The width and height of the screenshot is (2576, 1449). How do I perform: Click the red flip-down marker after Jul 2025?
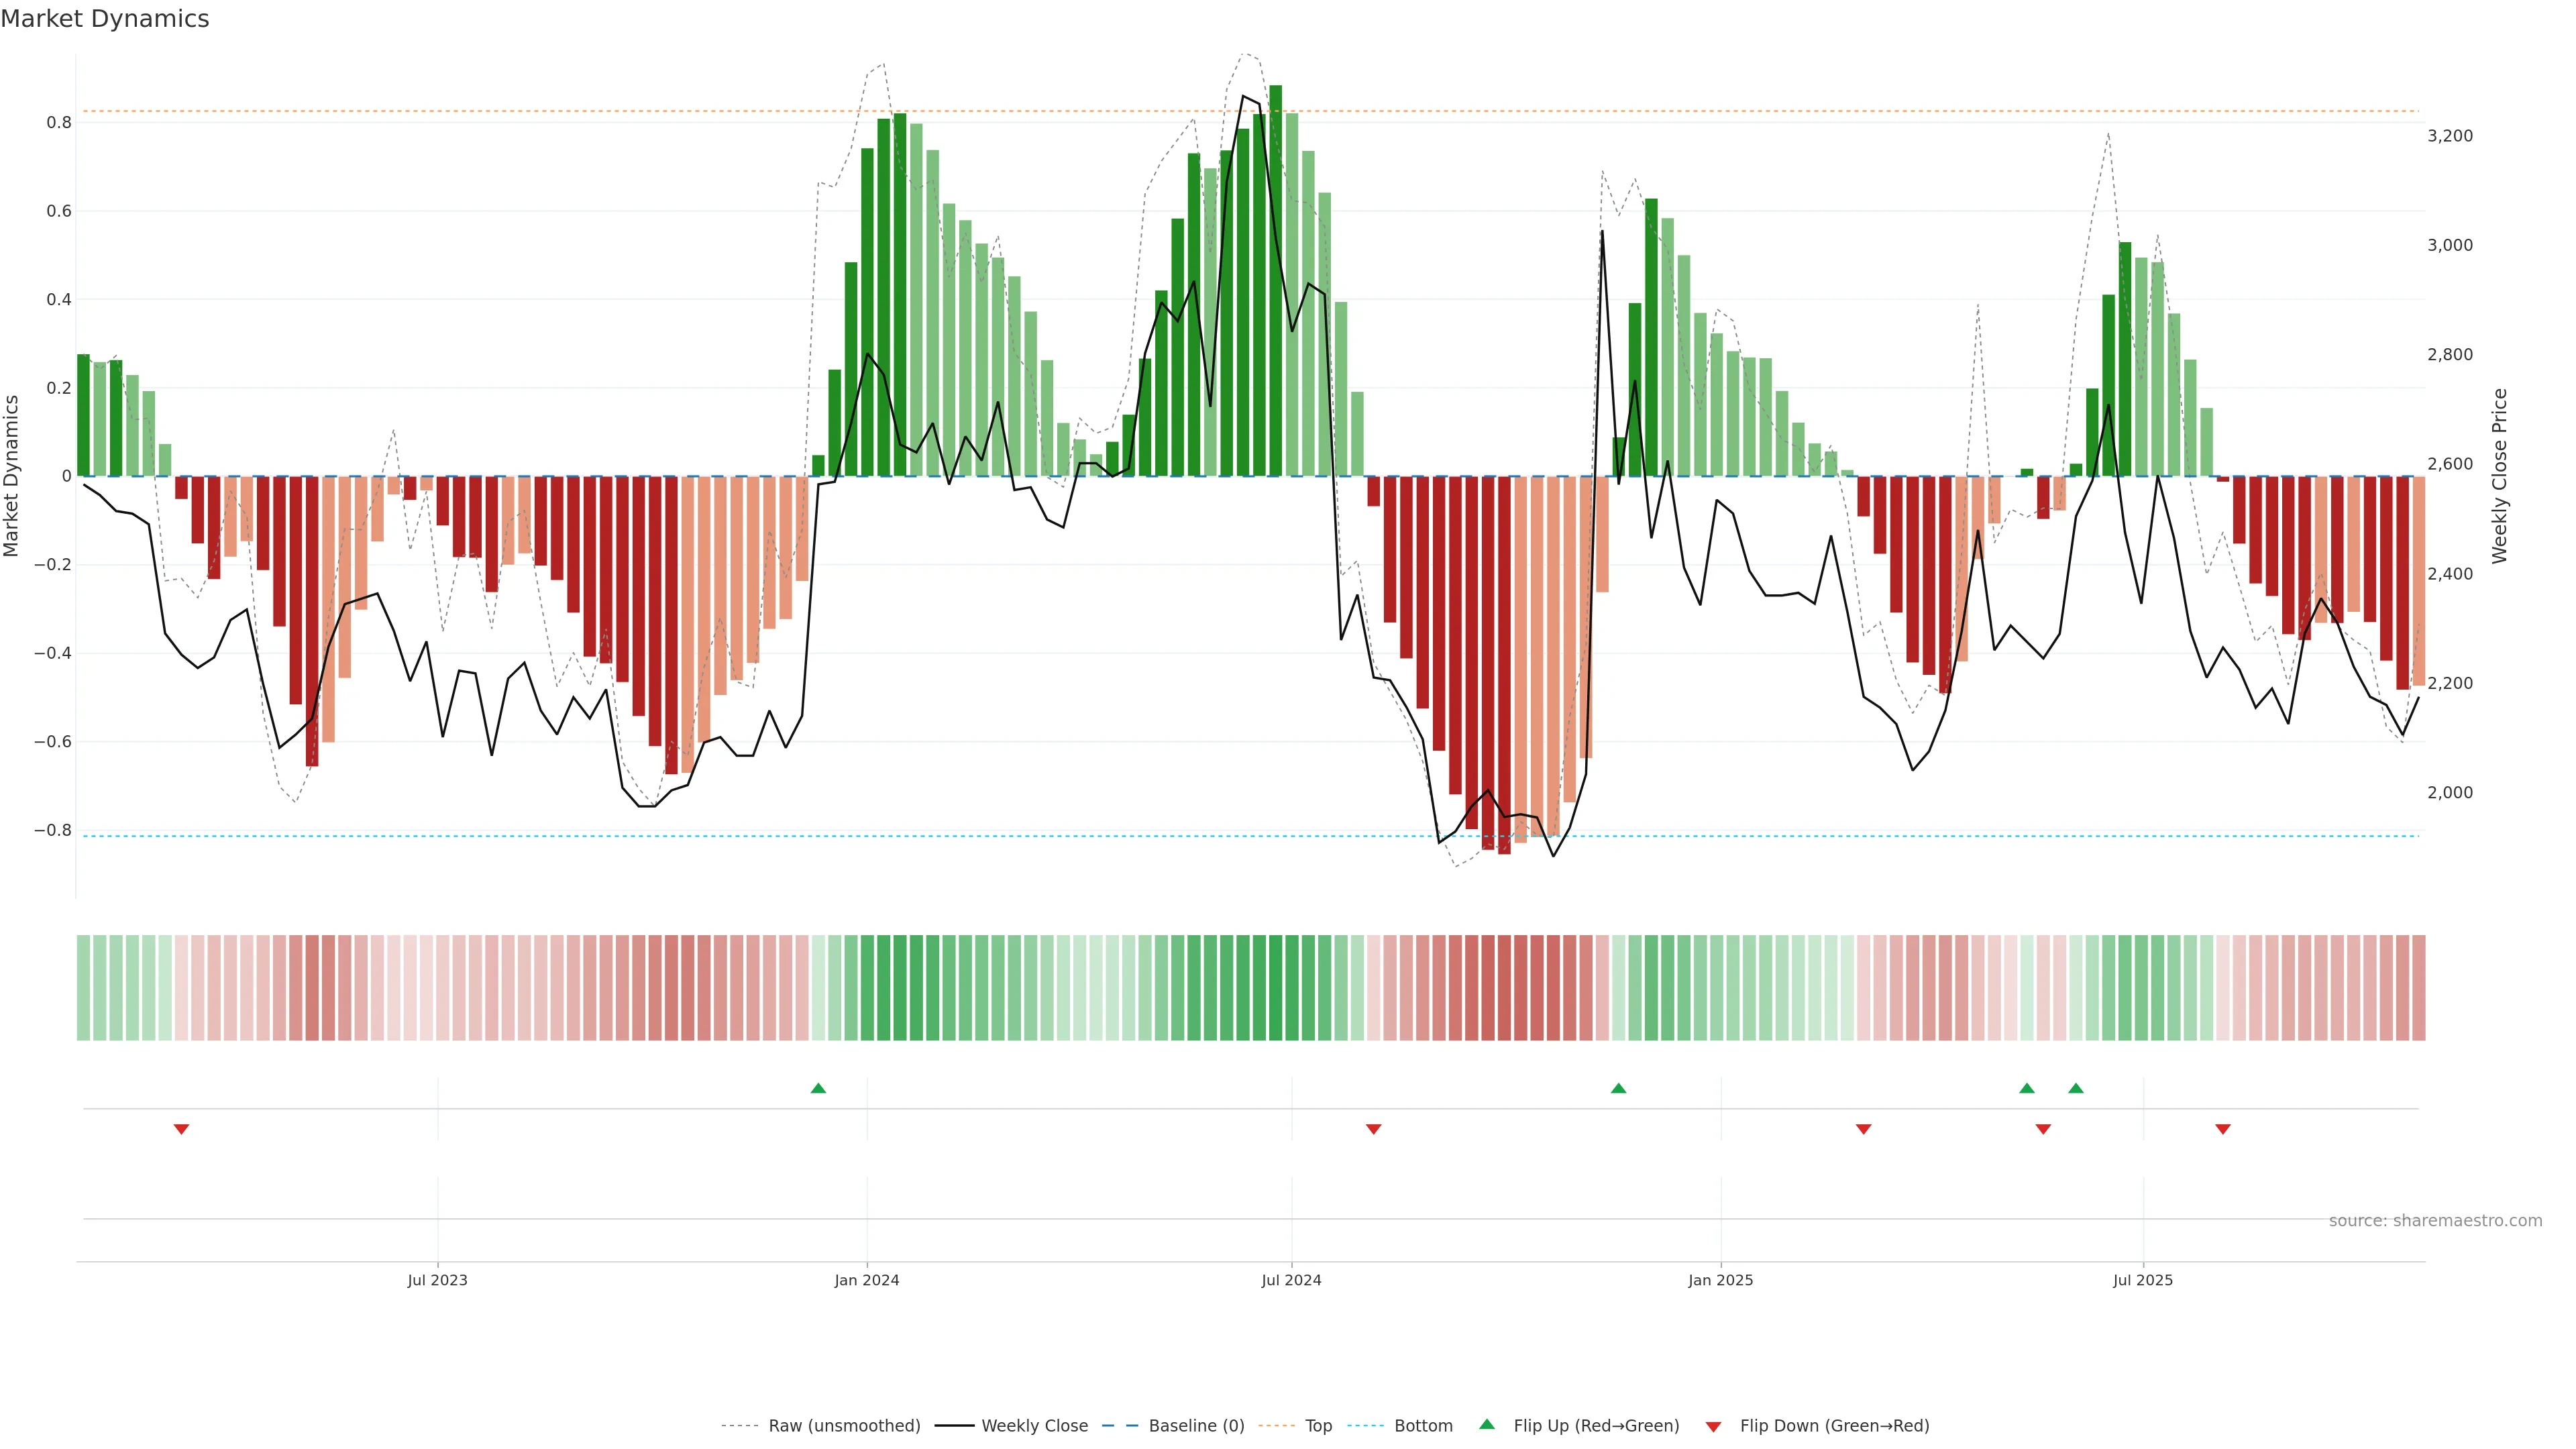(x=2223, y=1129)
